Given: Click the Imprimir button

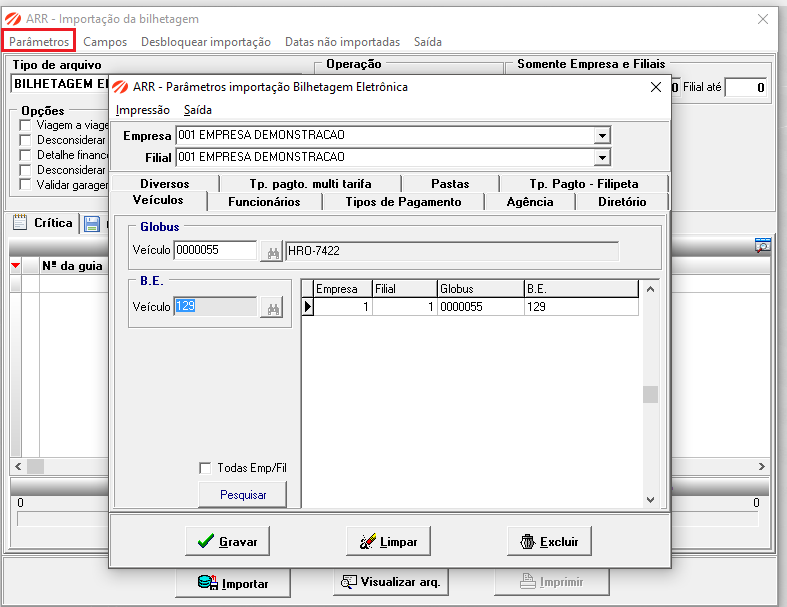Looking at the screenshot, I should 552,582.
